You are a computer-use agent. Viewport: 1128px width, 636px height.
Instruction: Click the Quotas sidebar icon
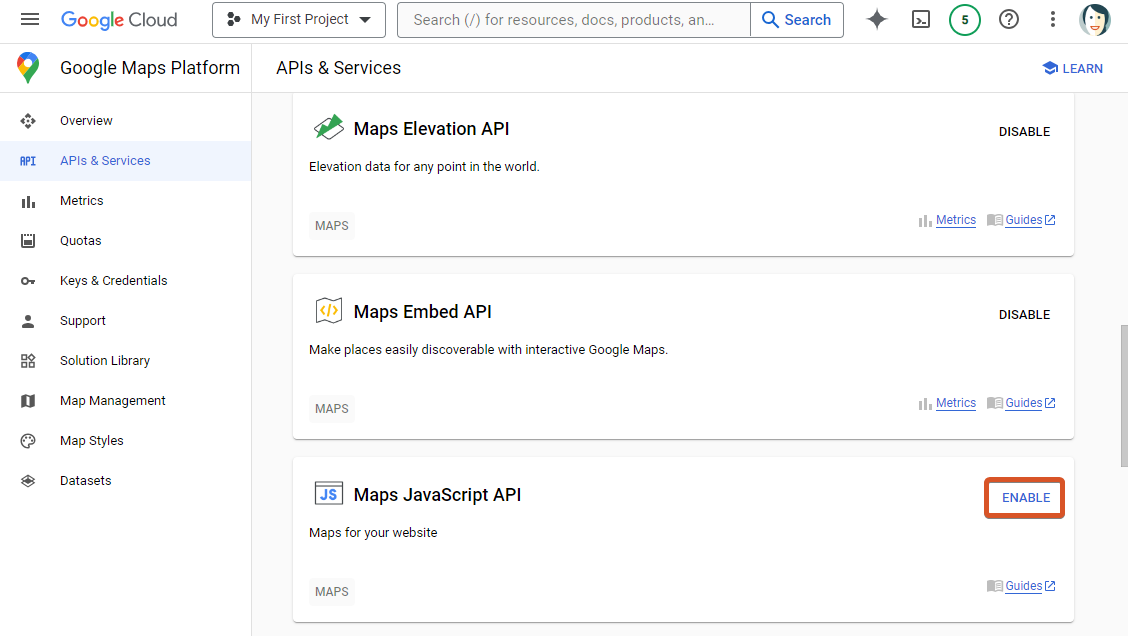click(28, 241)
